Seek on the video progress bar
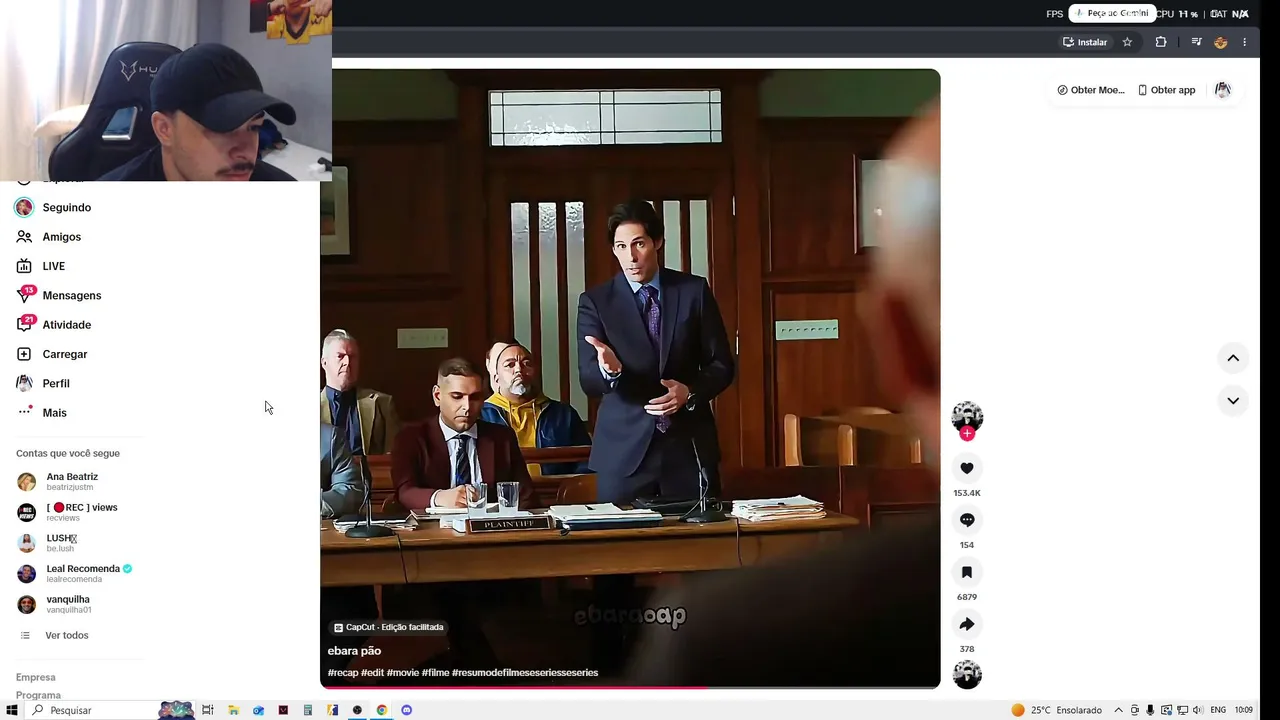The width and height of the screenshot is (1280, 720). [630, 687]
